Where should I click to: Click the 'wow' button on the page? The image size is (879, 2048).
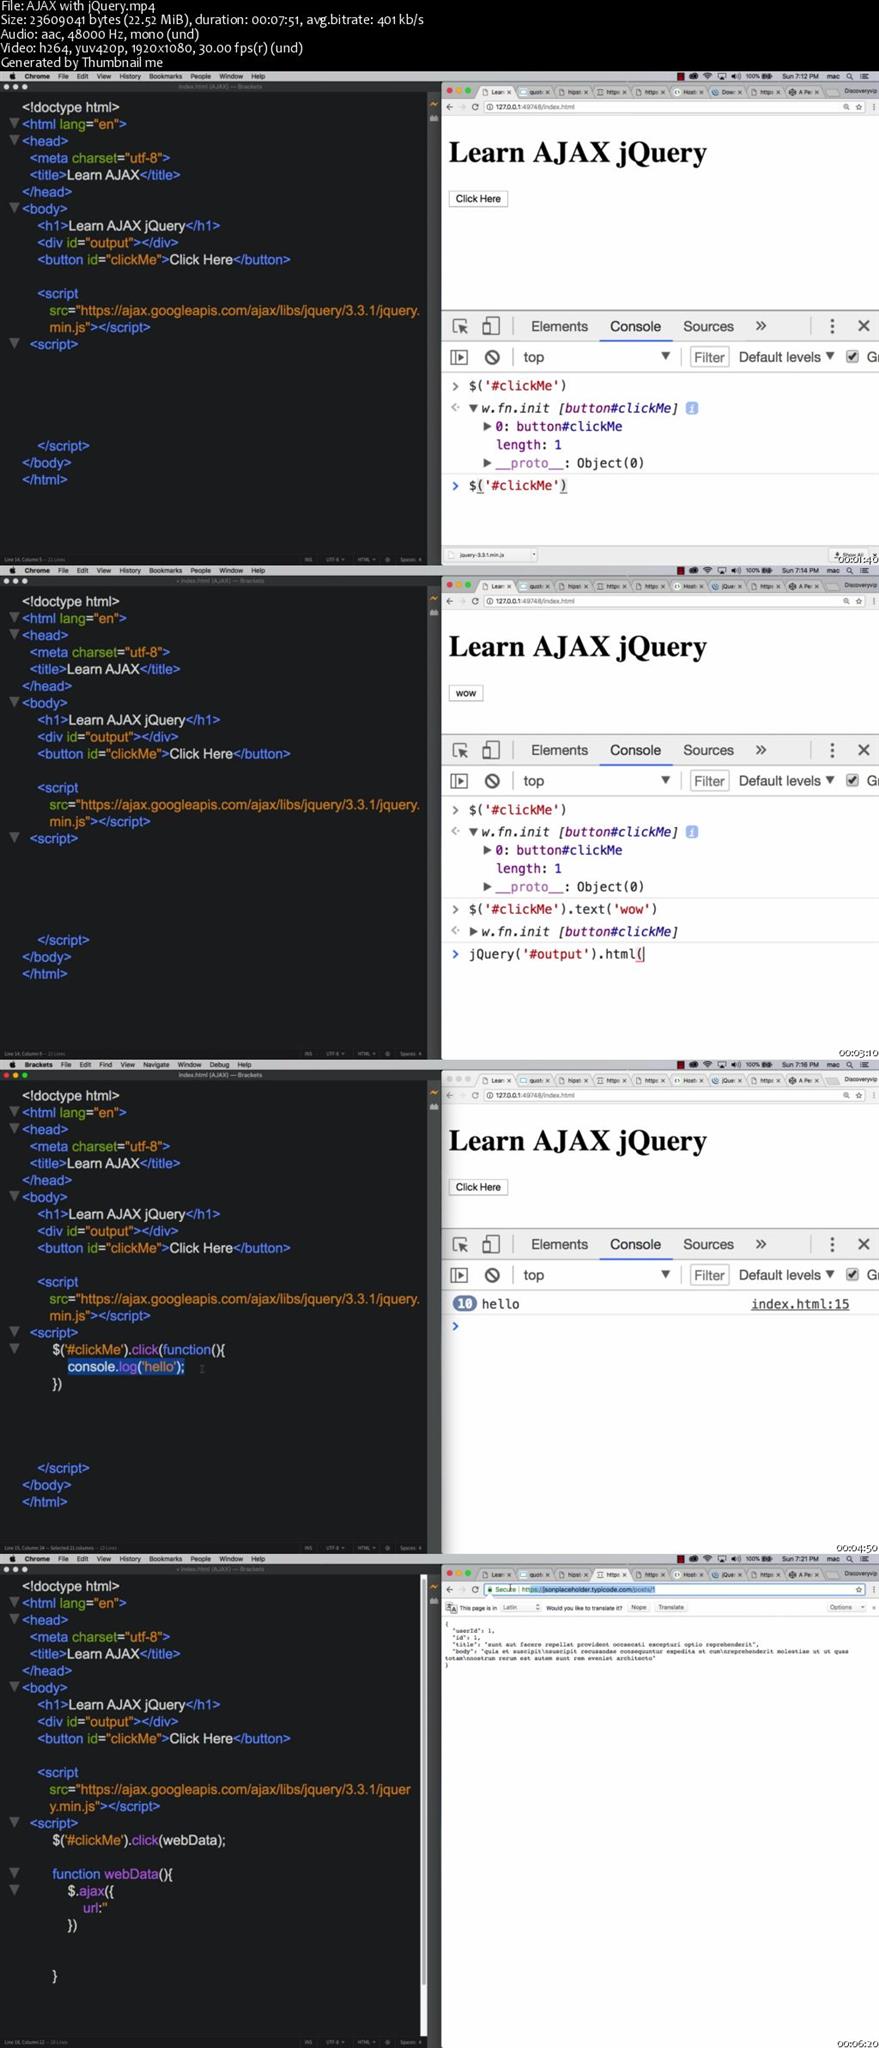point(466,693)
